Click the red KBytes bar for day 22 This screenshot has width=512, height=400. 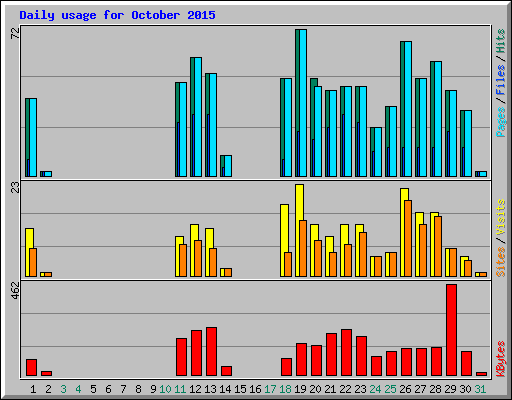(347, 353)
